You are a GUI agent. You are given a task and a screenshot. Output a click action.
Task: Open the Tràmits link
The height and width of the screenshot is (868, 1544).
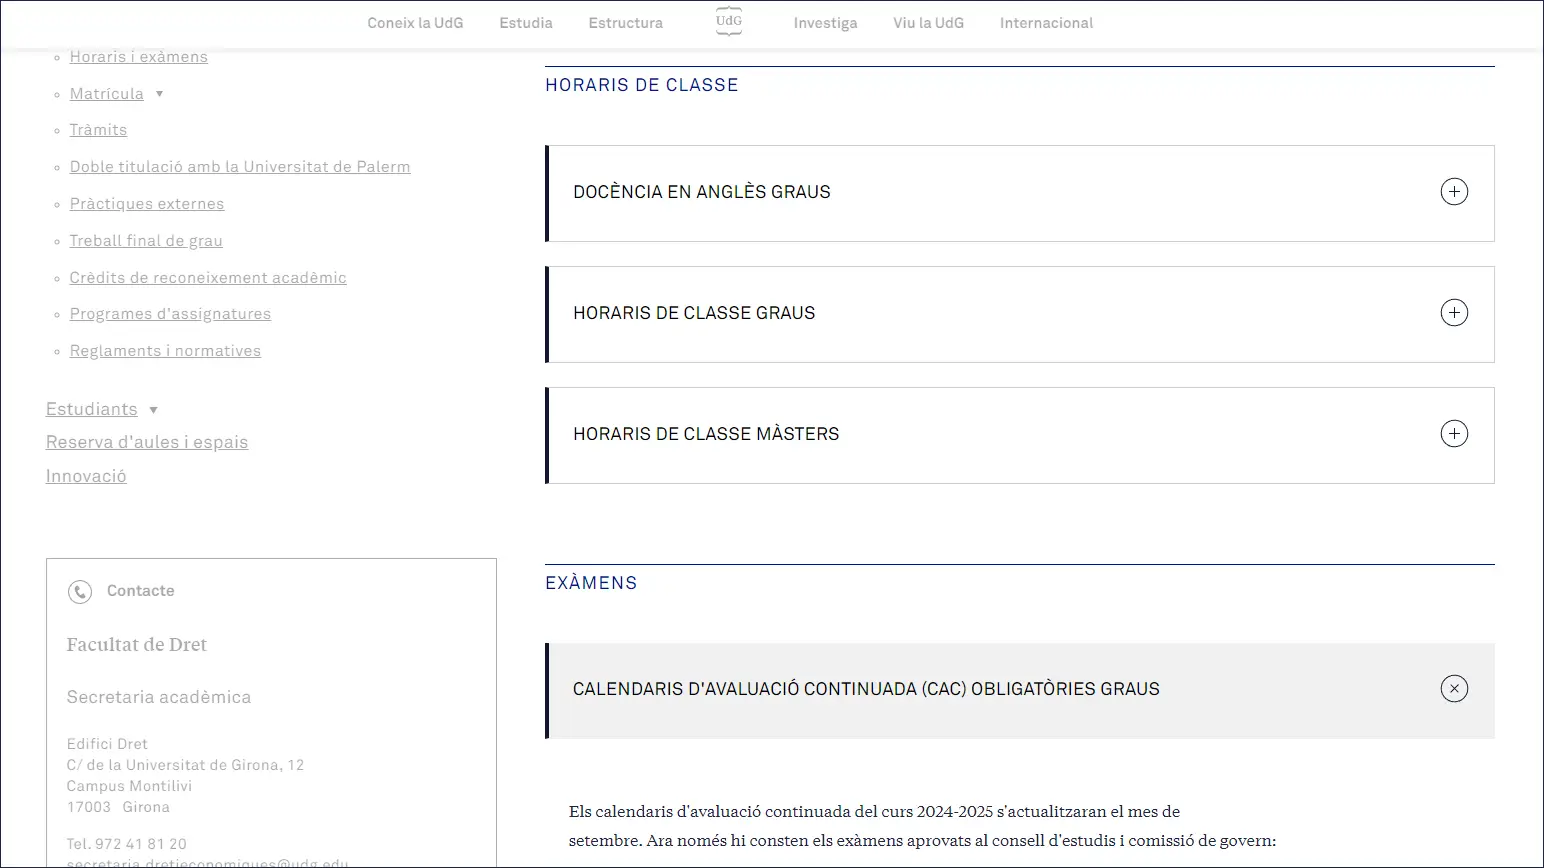(98, 130)
